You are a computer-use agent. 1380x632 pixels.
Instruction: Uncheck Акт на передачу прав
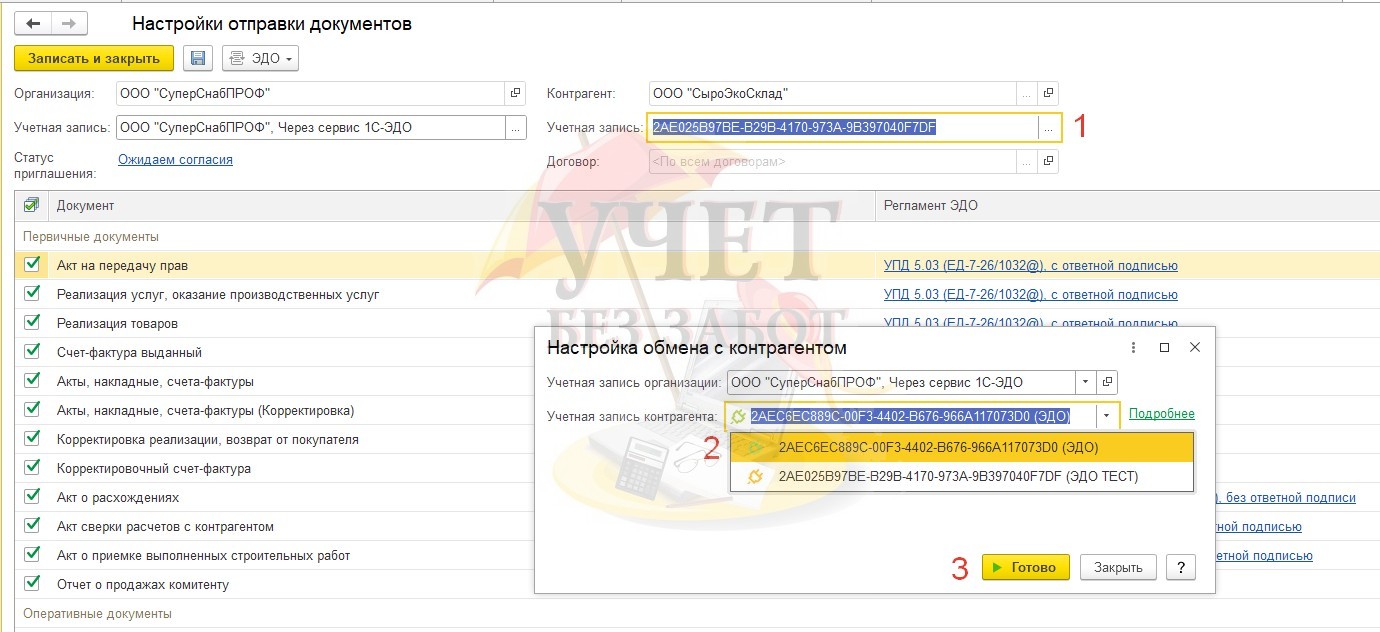32,265
